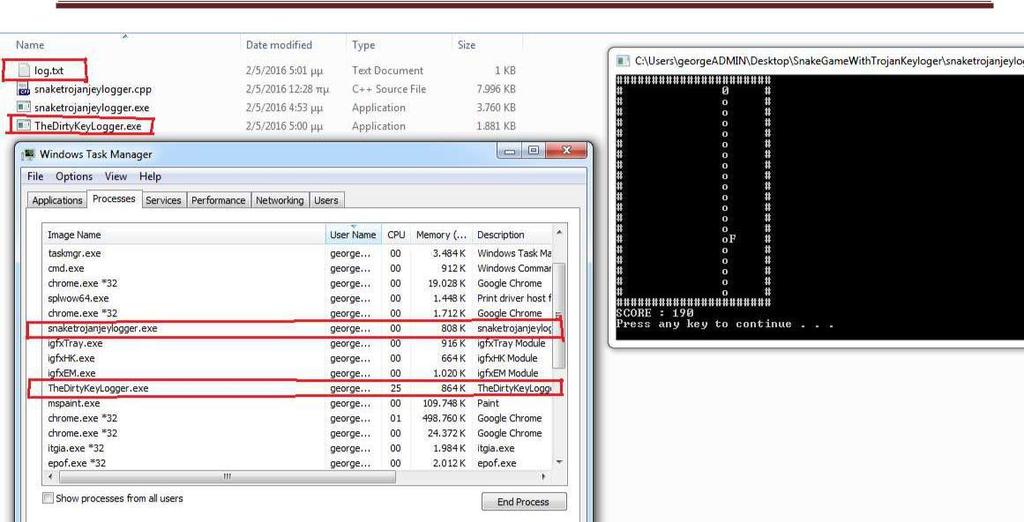Sort processes by CPU column
The height and width of the screenshot is (522, 1024).
point(396,235)
